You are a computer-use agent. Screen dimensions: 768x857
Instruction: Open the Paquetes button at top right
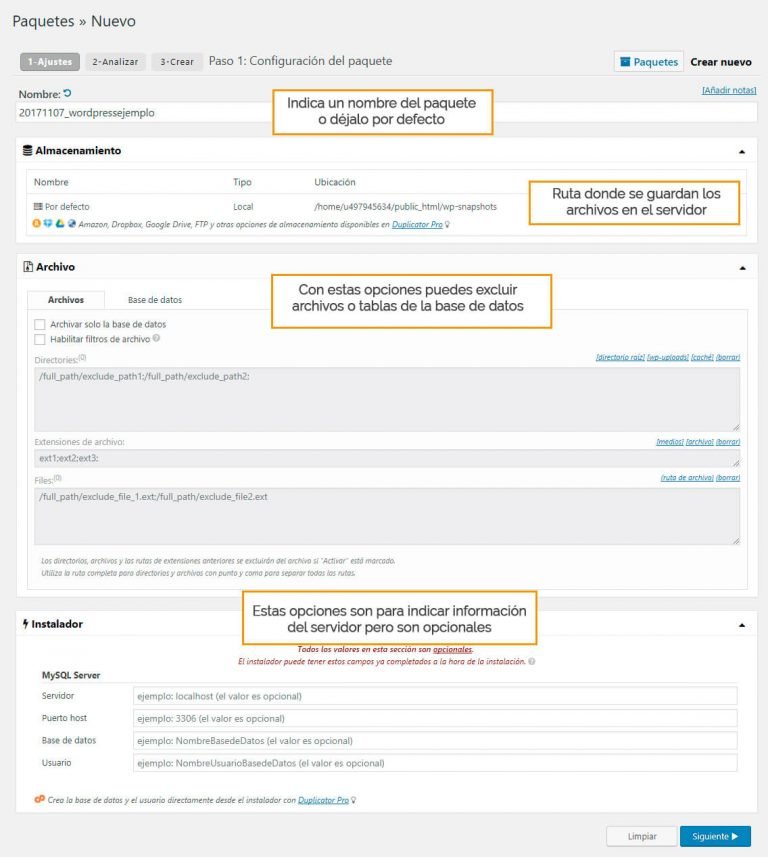pyautogui.click(x=648, y=62)
